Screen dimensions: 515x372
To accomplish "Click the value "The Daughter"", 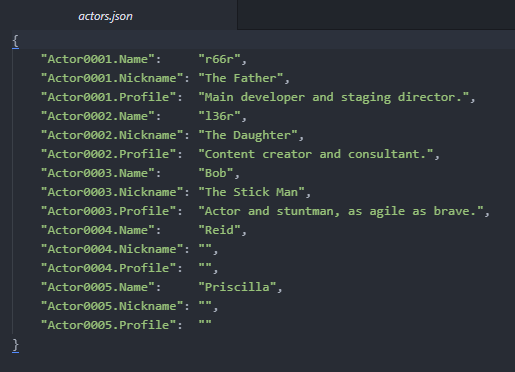I will pos(248,135).
